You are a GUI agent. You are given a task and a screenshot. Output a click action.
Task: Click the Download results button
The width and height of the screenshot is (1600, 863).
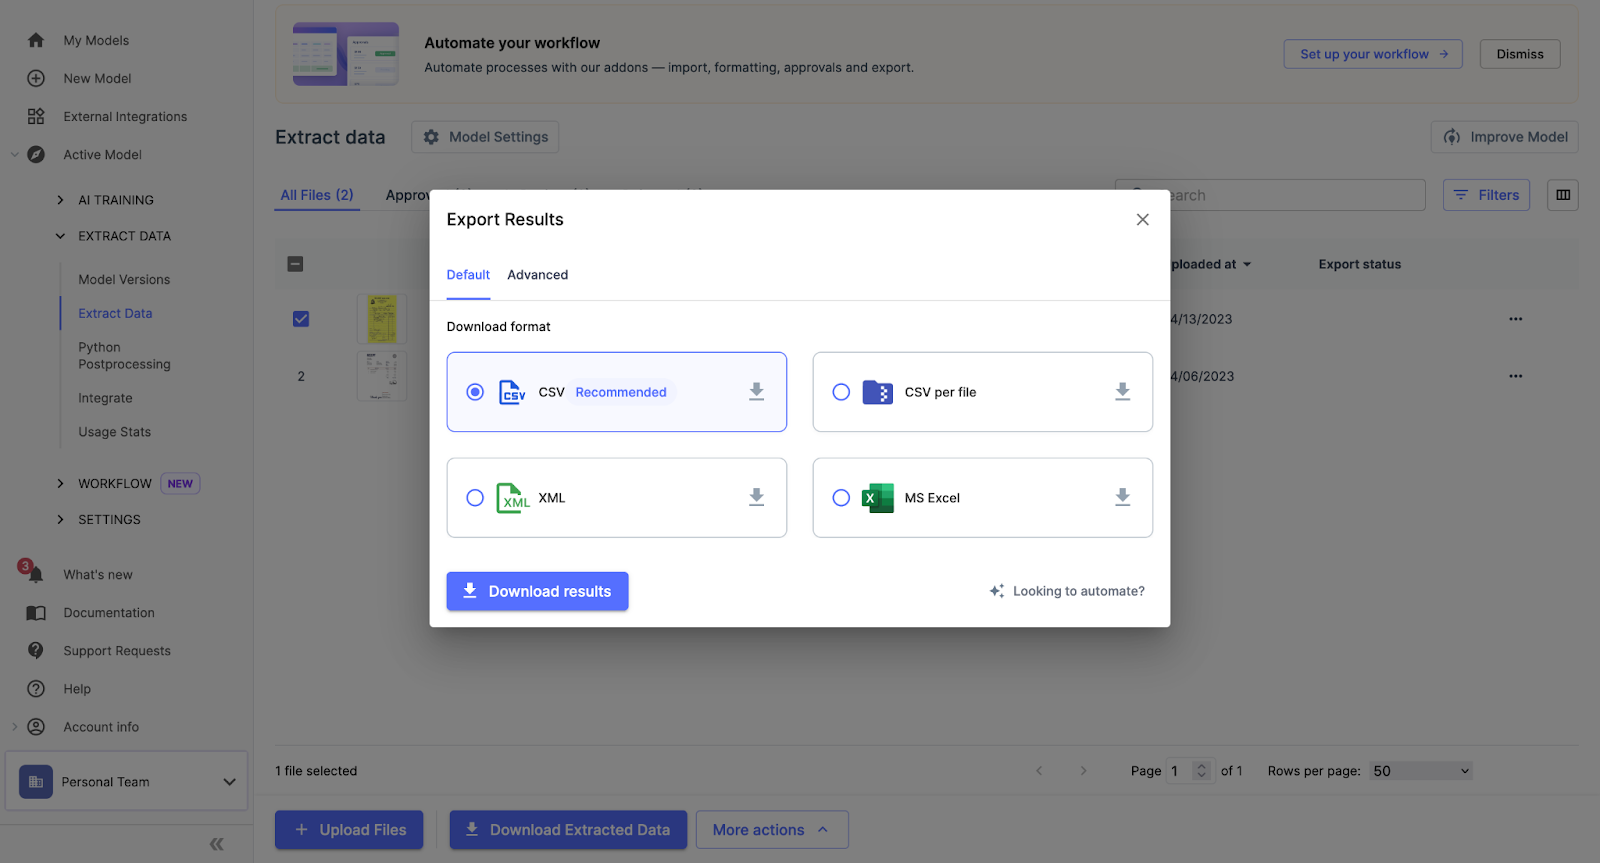pyautogui.click(x=537, y=591)
